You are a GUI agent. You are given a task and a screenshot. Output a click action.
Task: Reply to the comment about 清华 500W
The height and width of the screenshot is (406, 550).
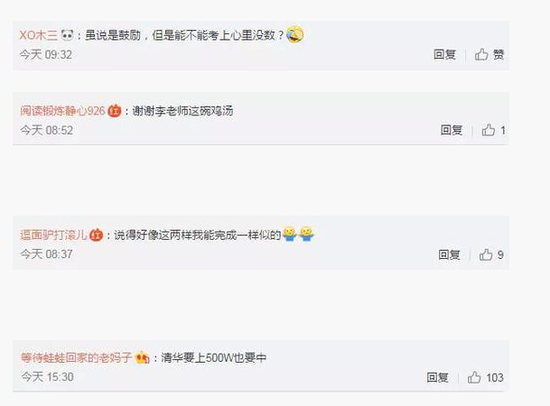(x=437, y=378)
